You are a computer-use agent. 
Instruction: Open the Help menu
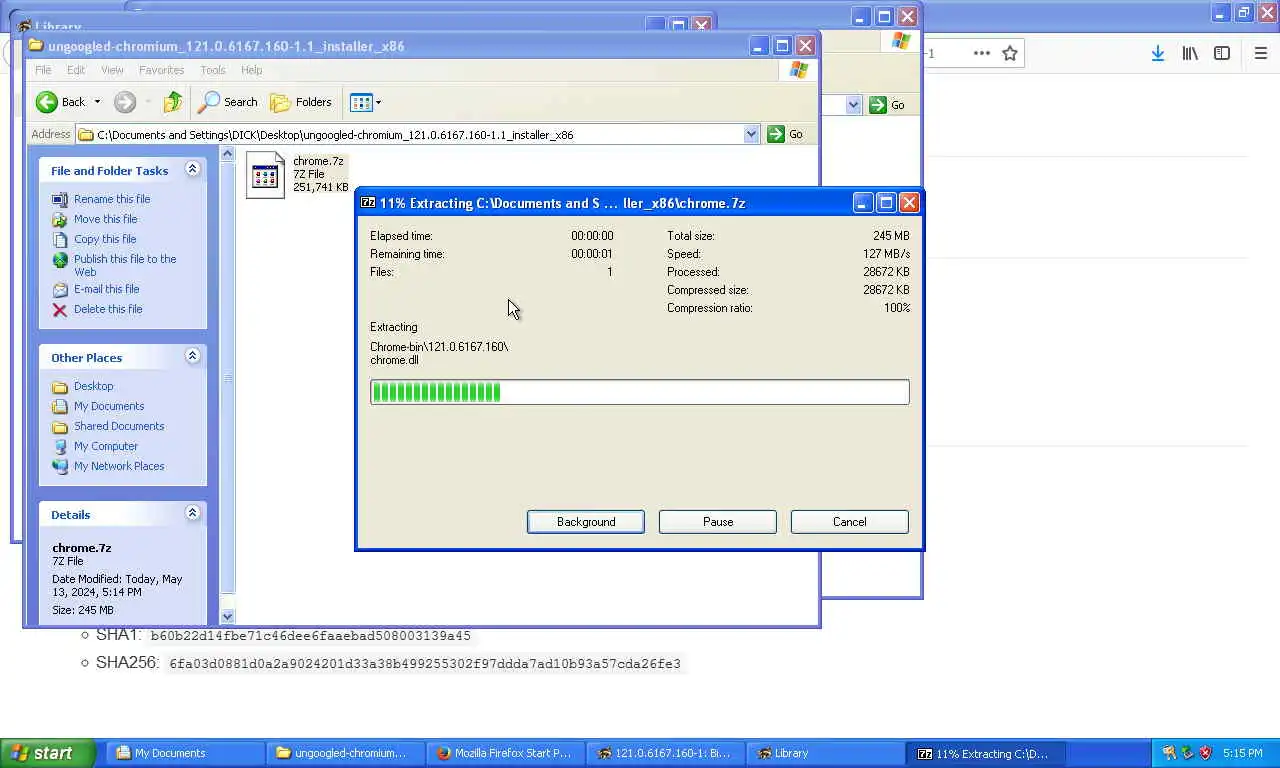(x=251, y=70)
